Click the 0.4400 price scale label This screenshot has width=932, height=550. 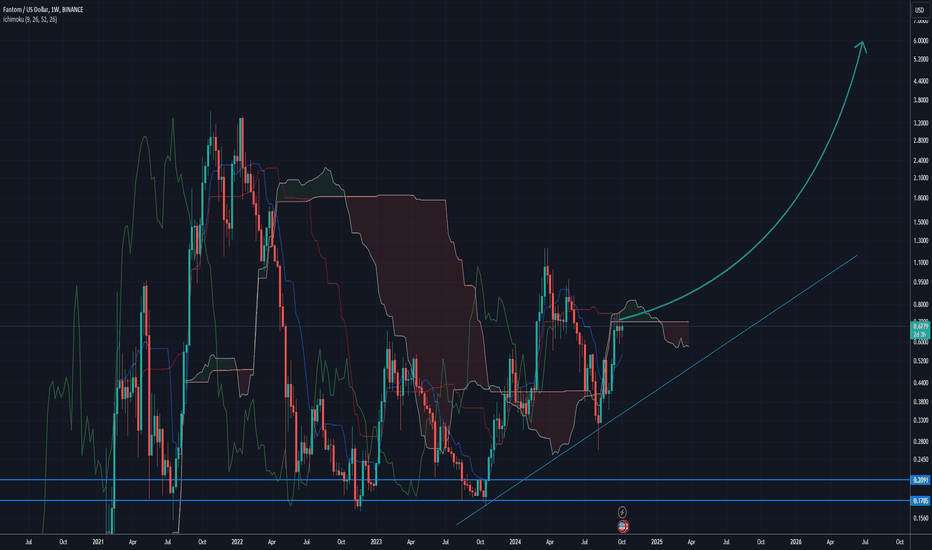[x=921, y=383]
